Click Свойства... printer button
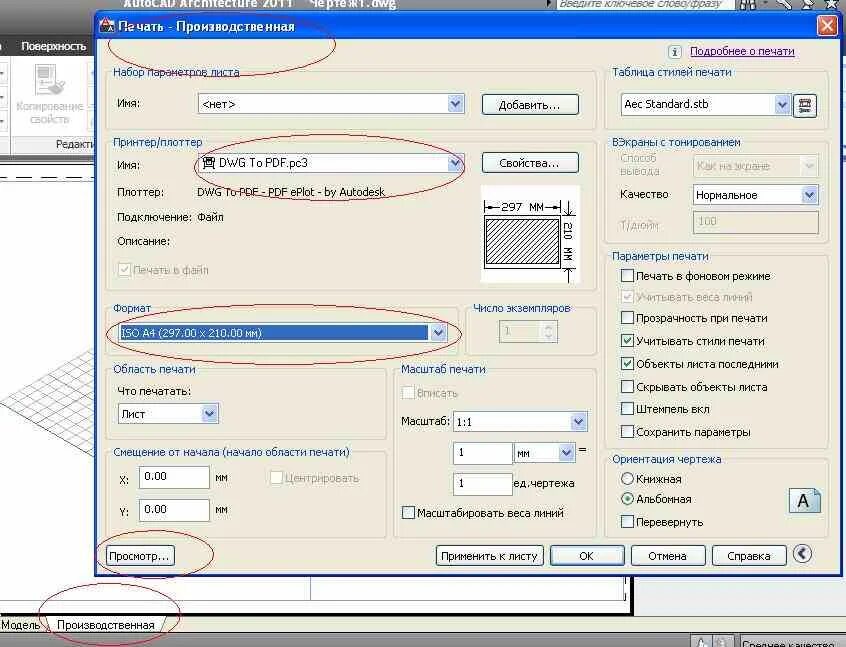The height and width of the screenshot is (647, 846). pos(530,163)
